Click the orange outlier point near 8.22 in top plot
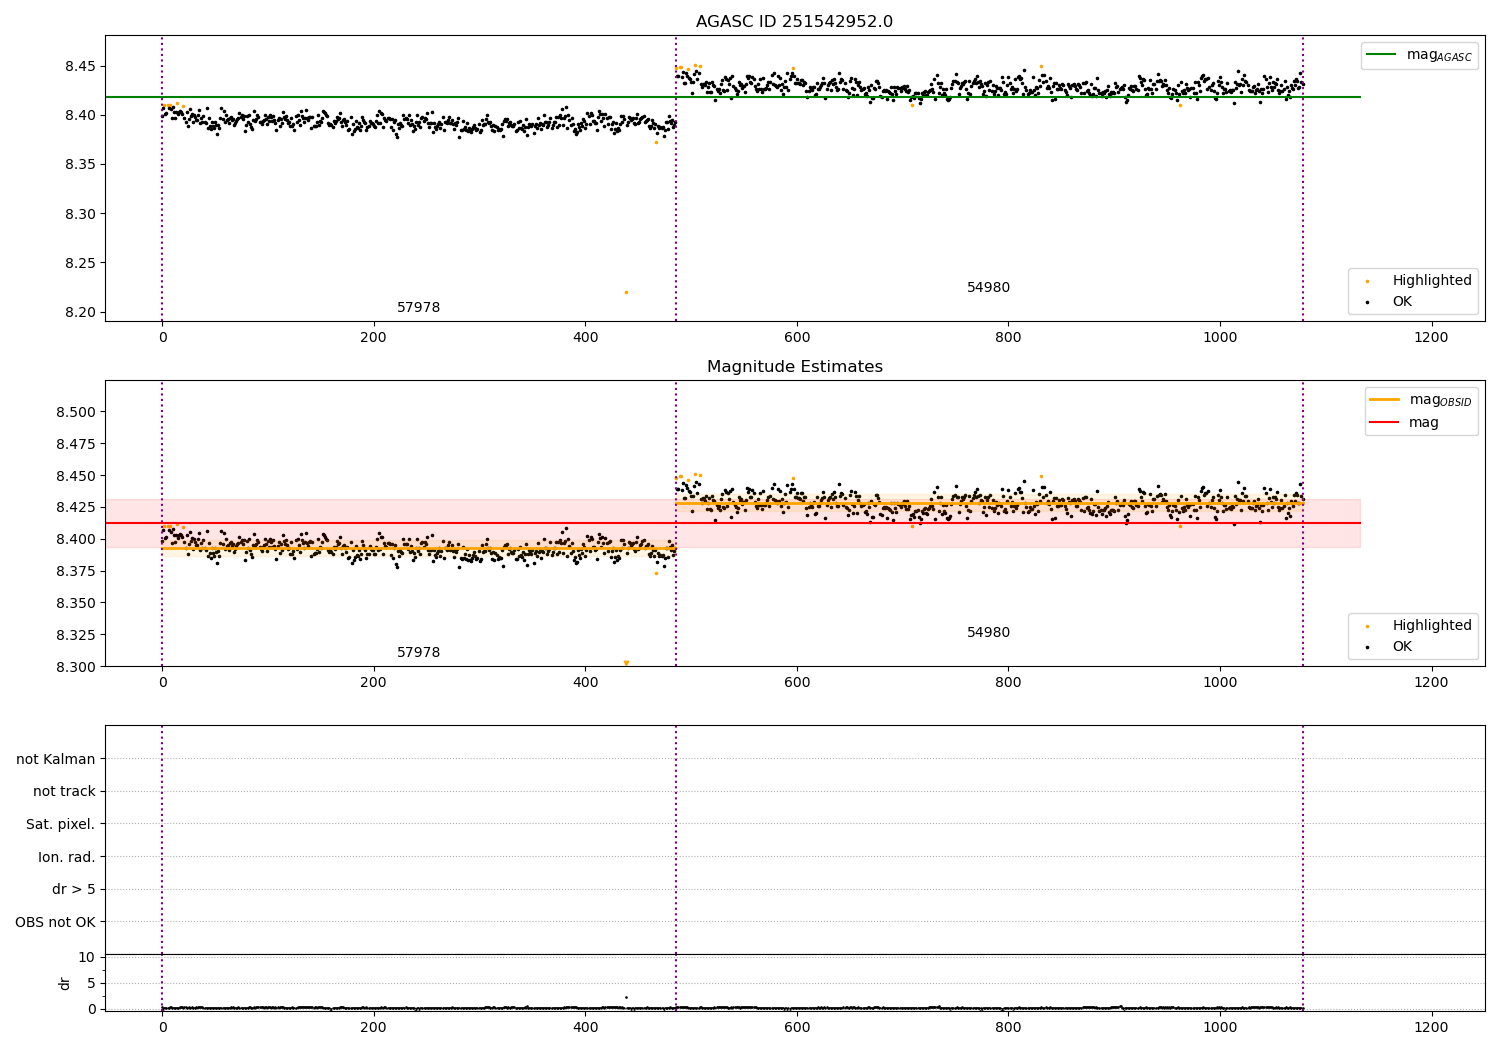The height and width of the screenshot is (1050, 1500). point(626,292)
